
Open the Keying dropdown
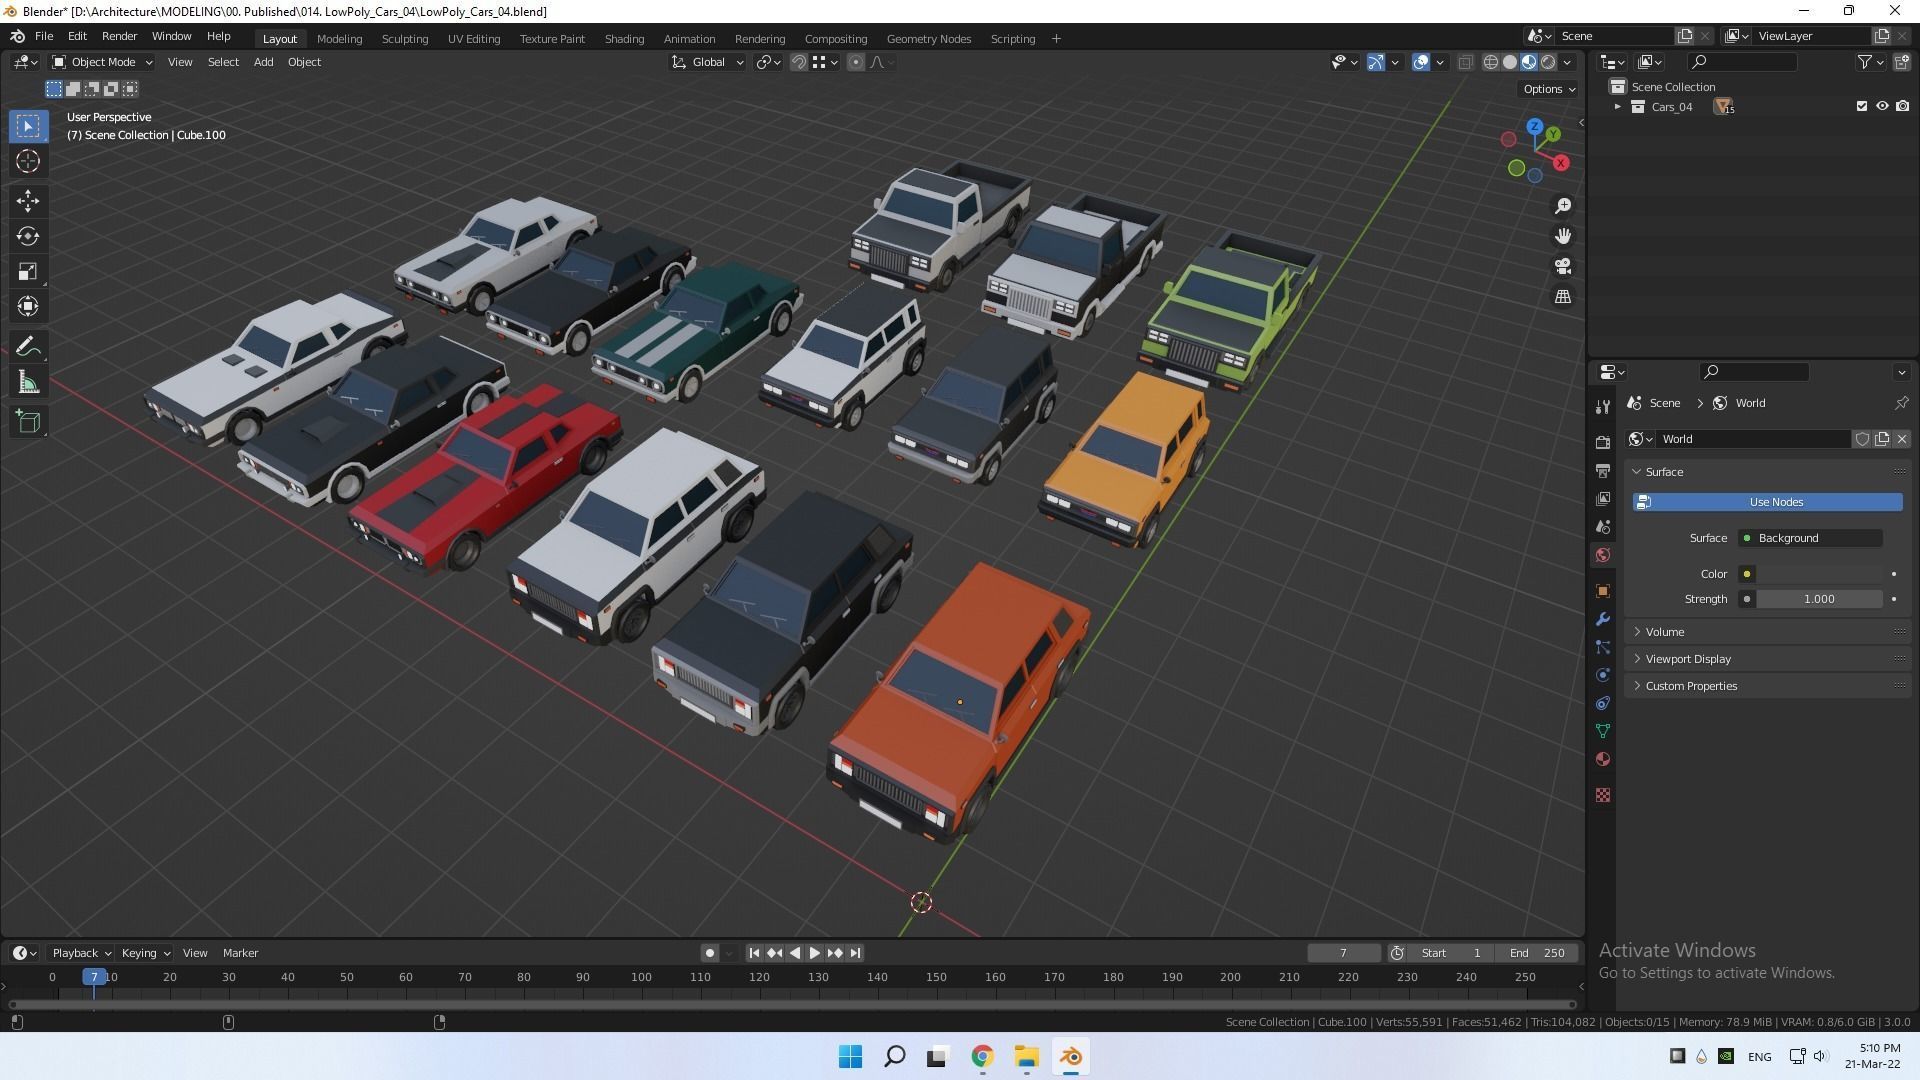[146, 953]
